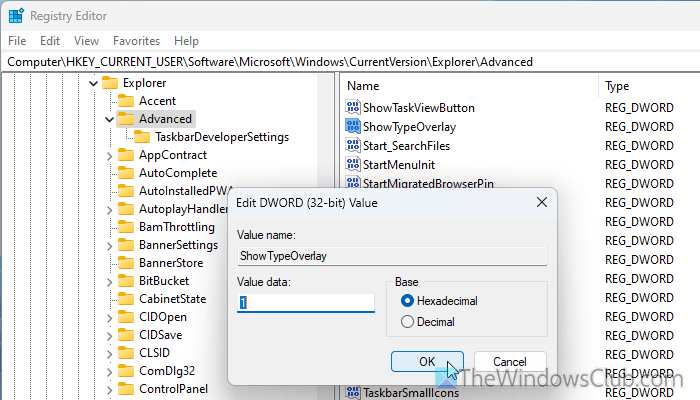
Task: Expand the BitBucket tree node
Action: pos(109,282)
